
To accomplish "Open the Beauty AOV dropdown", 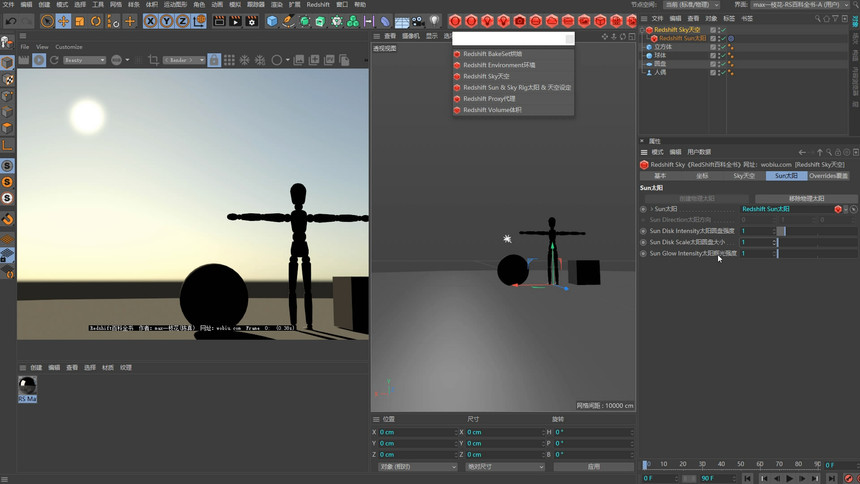I will click(x=84, y=60).
